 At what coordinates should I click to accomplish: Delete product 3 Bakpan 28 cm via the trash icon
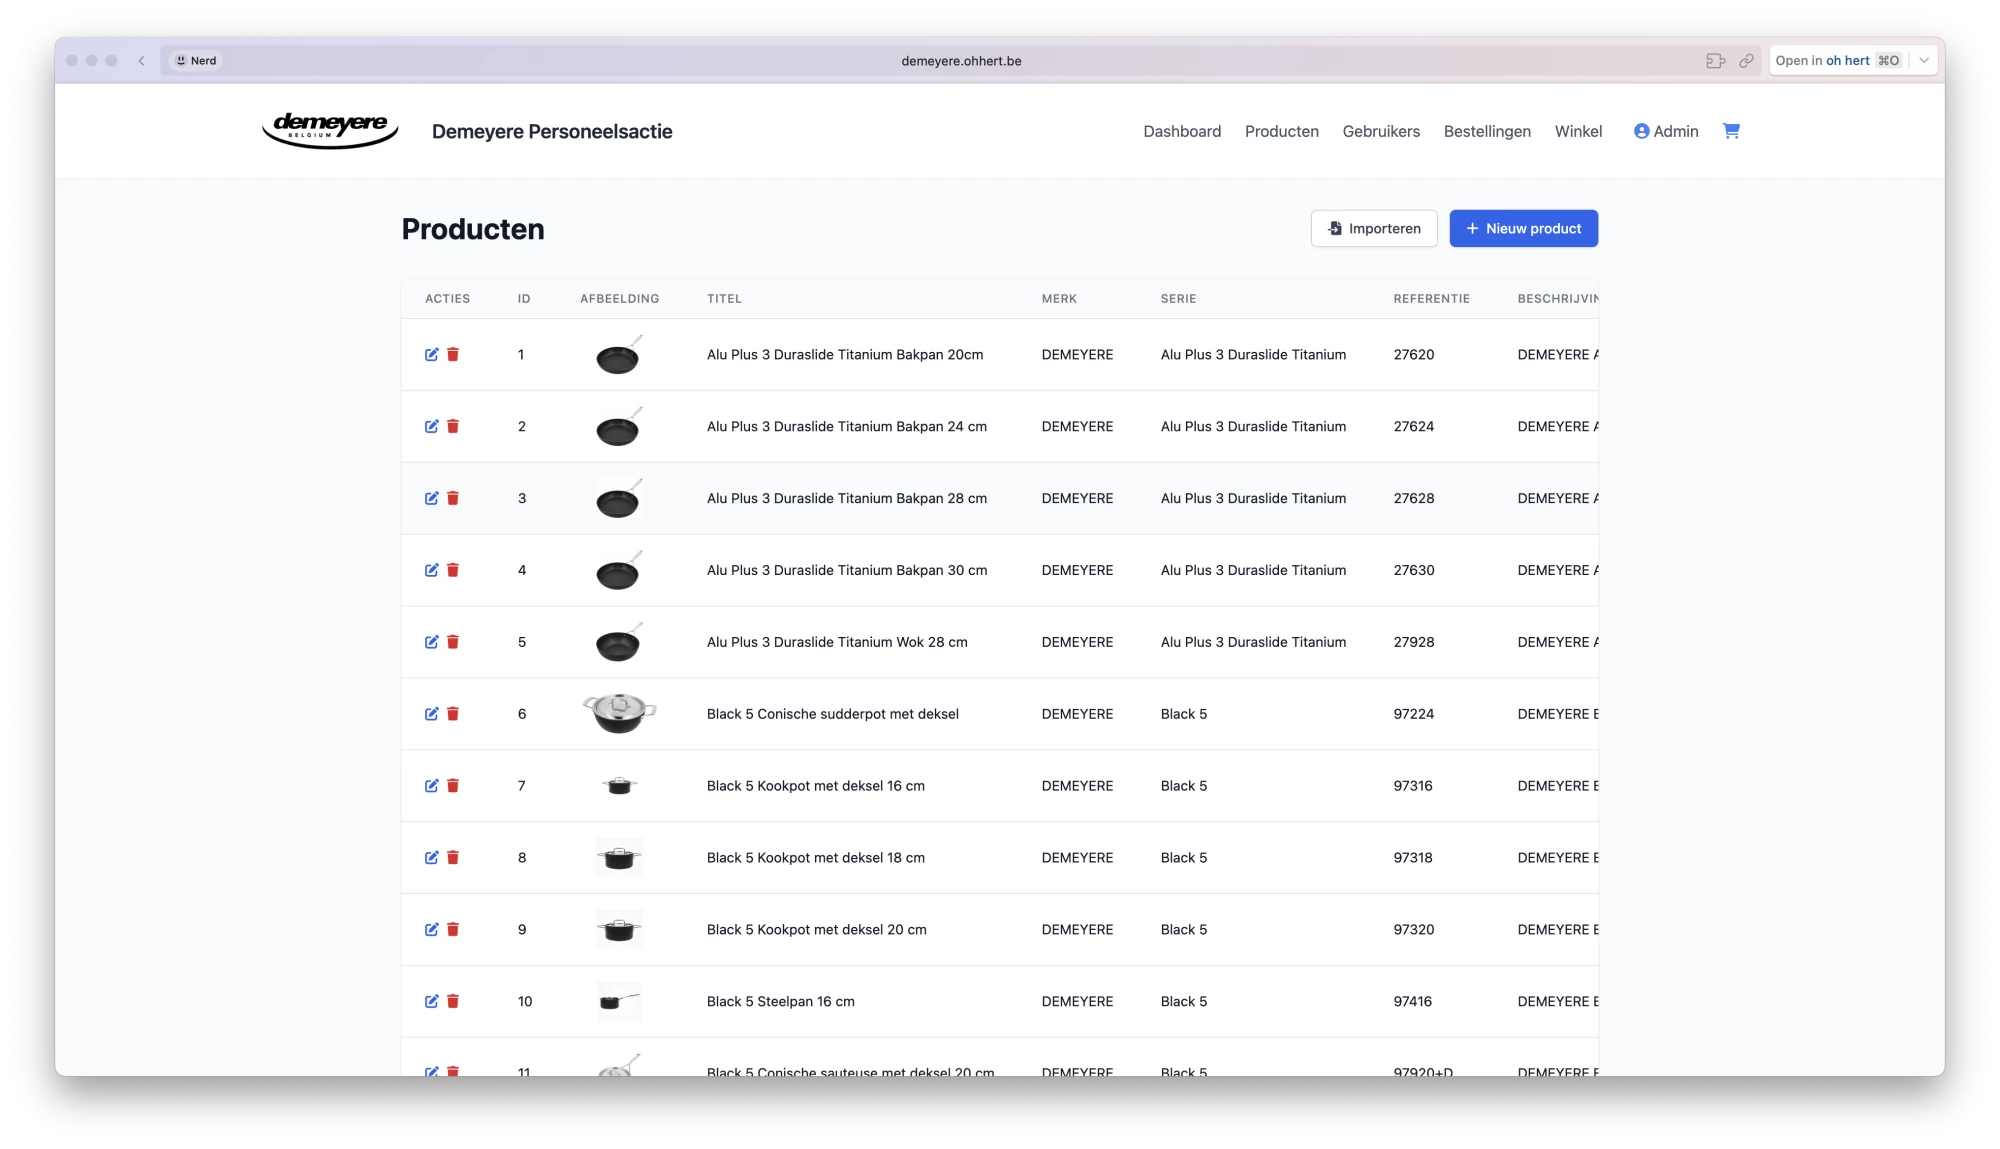pos(453,498)
